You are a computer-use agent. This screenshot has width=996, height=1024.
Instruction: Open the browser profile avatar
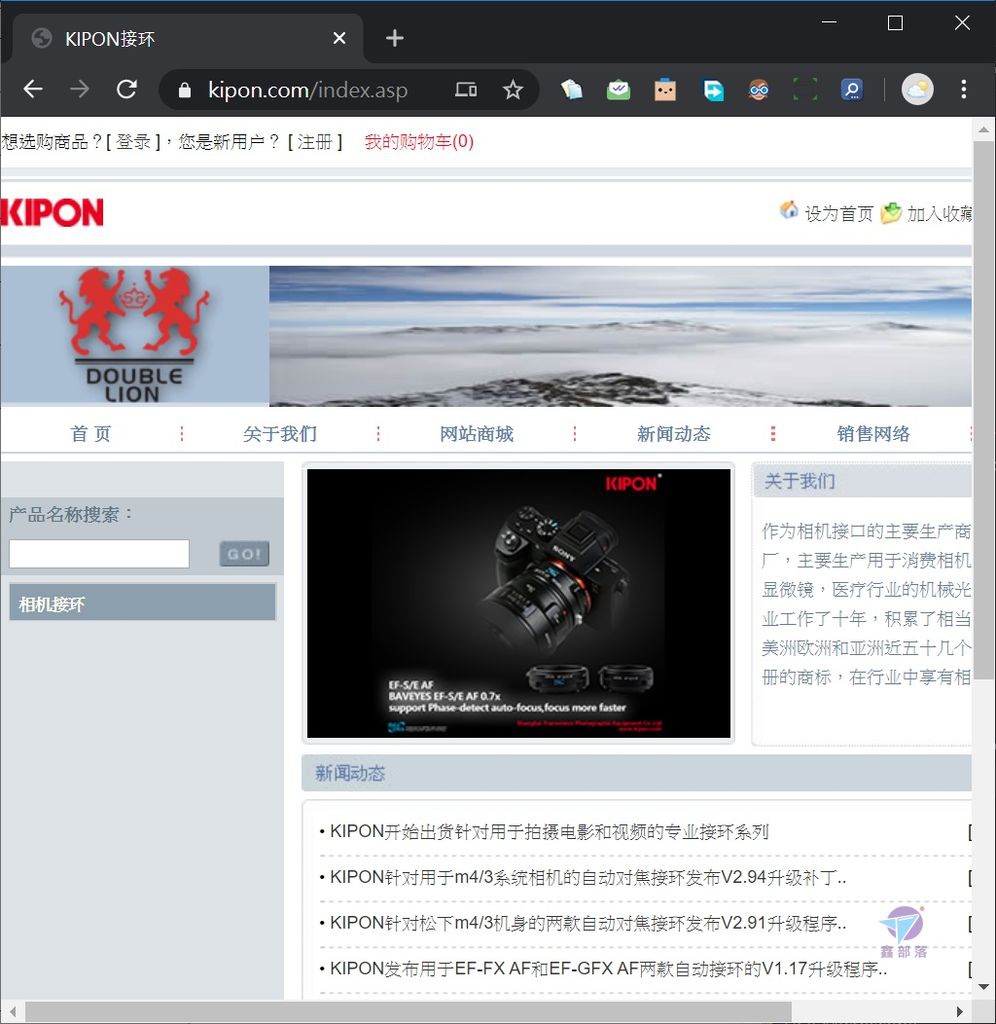coord(917,89)
